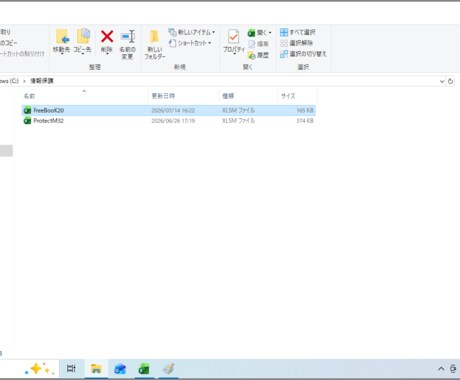Click the 履歴 (History) ribbon item
Viewport: 460px width, 380px height.
(258, 55)
